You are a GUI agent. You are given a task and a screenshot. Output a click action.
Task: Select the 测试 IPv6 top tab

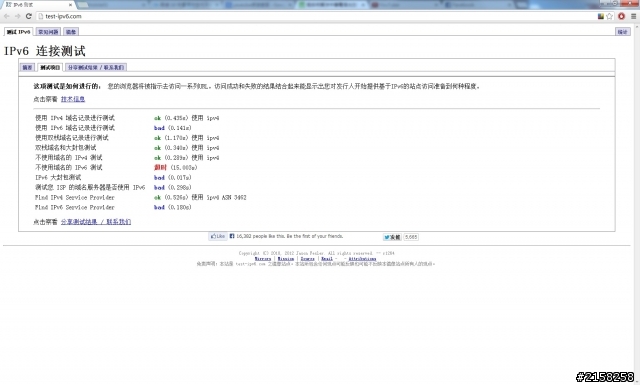point(18,32)
